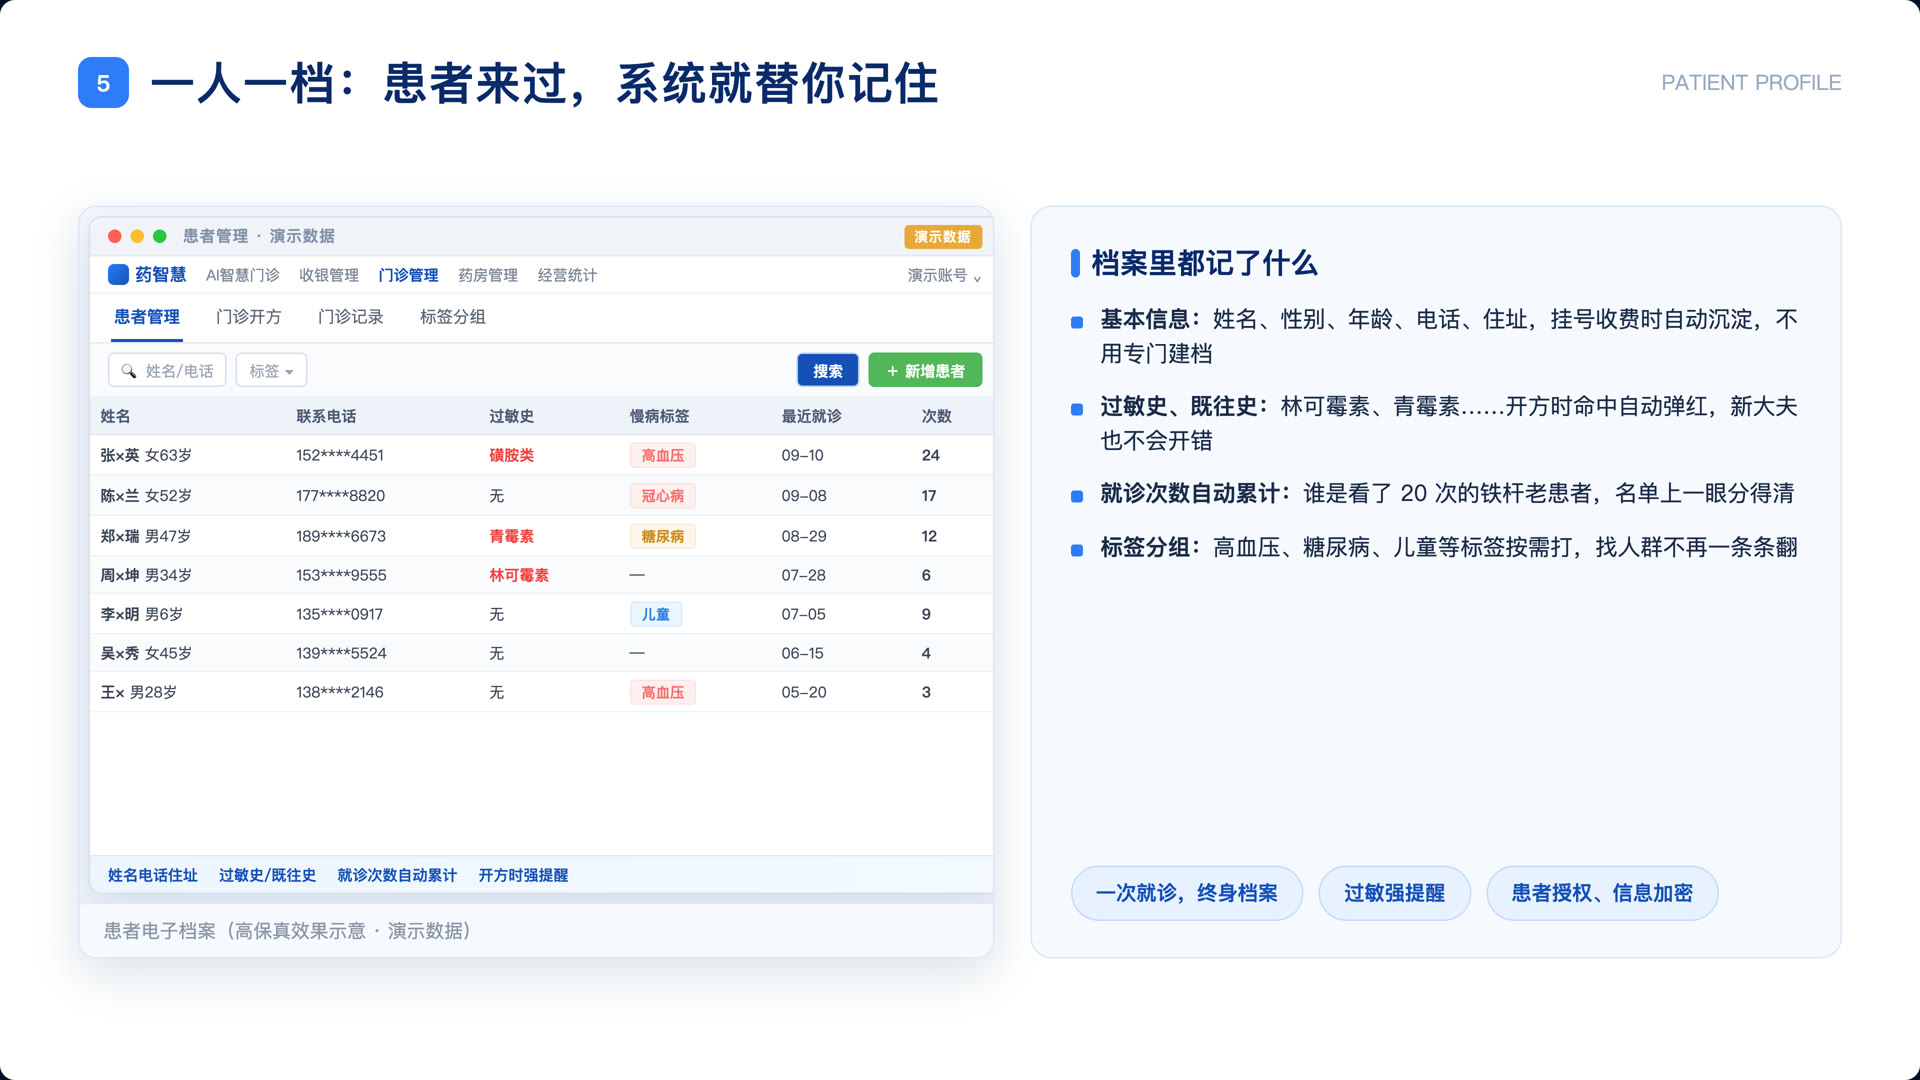
Task: Select patient 吴×秀 女45岁
Action: [146, 653]
